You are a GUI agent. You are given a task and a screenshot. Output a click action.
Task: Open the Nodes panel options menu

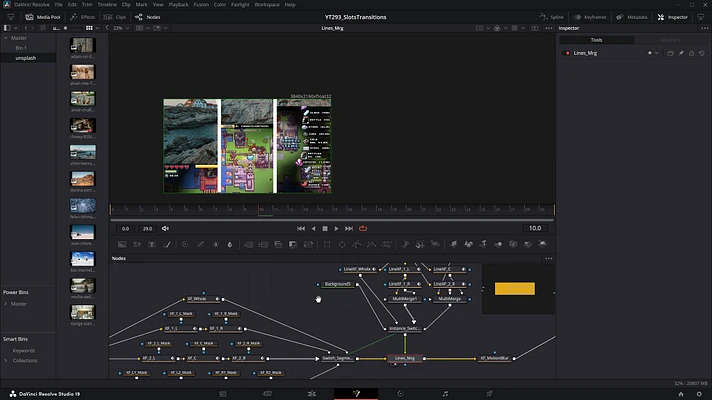(549, 258)
